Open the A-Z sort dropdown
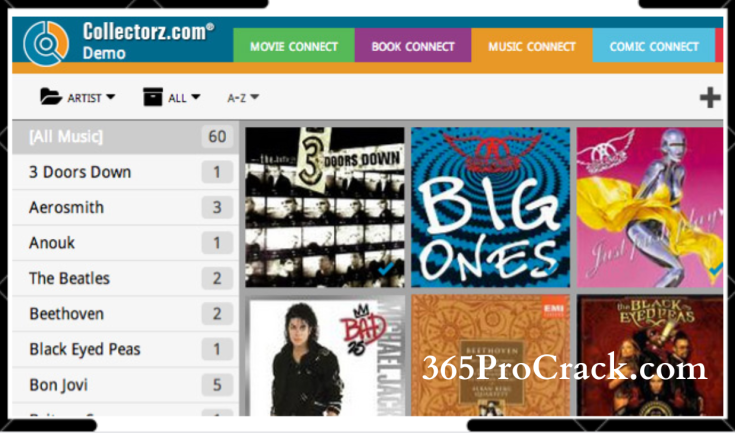The width and height of the screenshot is (735, 433). [243, 98]
